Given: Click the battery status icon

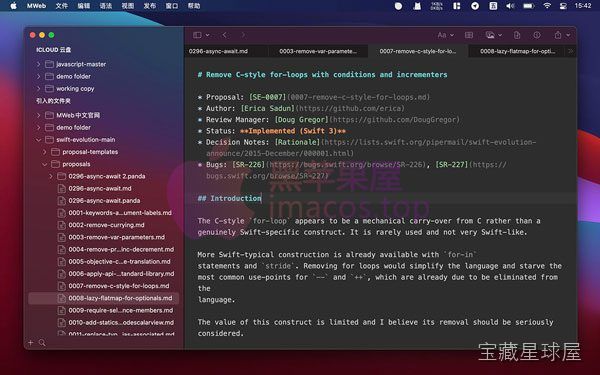Looking at the screenshot, I should pyautogui.click(x=528, y=6).
